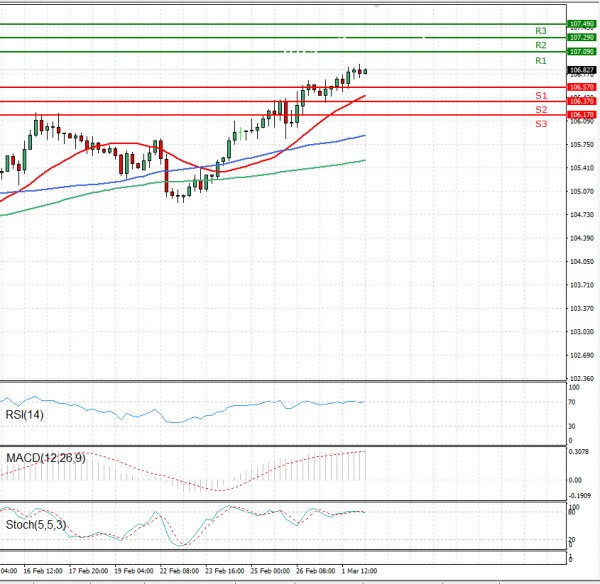The height and width of the screenshot is (584, 600).
Task: Click the MACD scale value -0.1909
Action: click(x=580, y=496)
